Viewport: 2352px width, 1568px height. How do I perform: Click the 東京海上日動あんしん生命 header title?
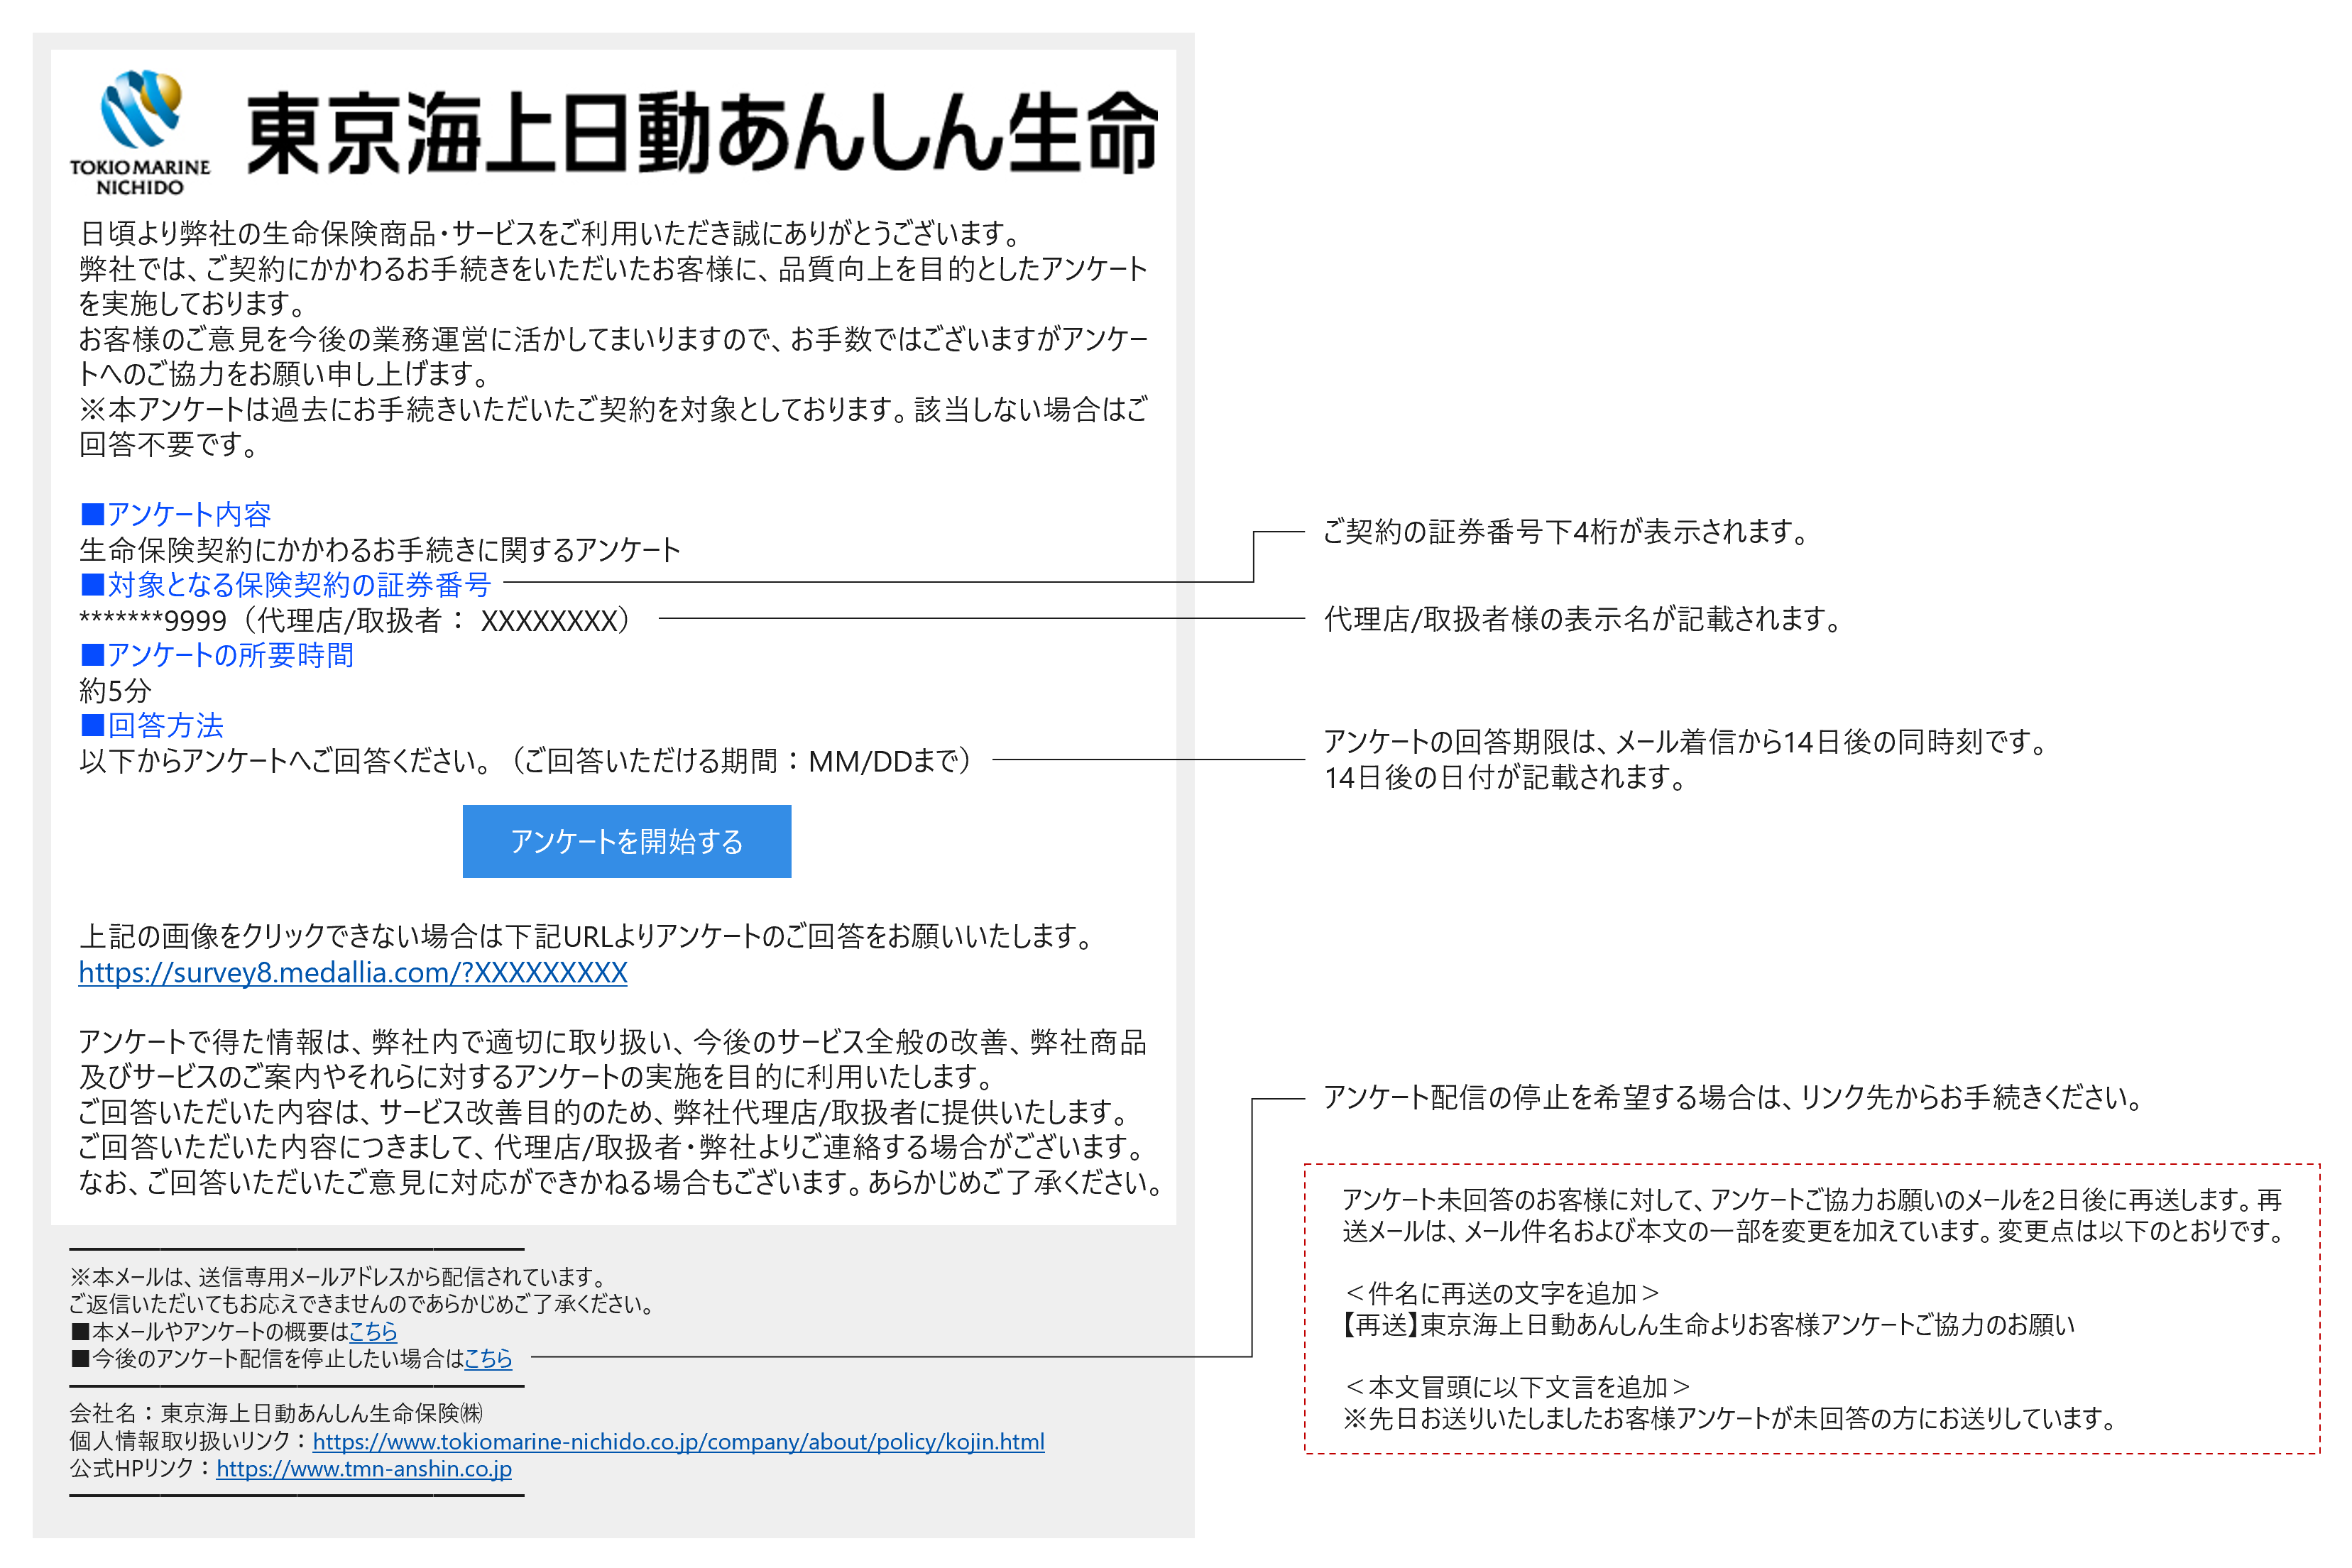[x=702, y=133]
